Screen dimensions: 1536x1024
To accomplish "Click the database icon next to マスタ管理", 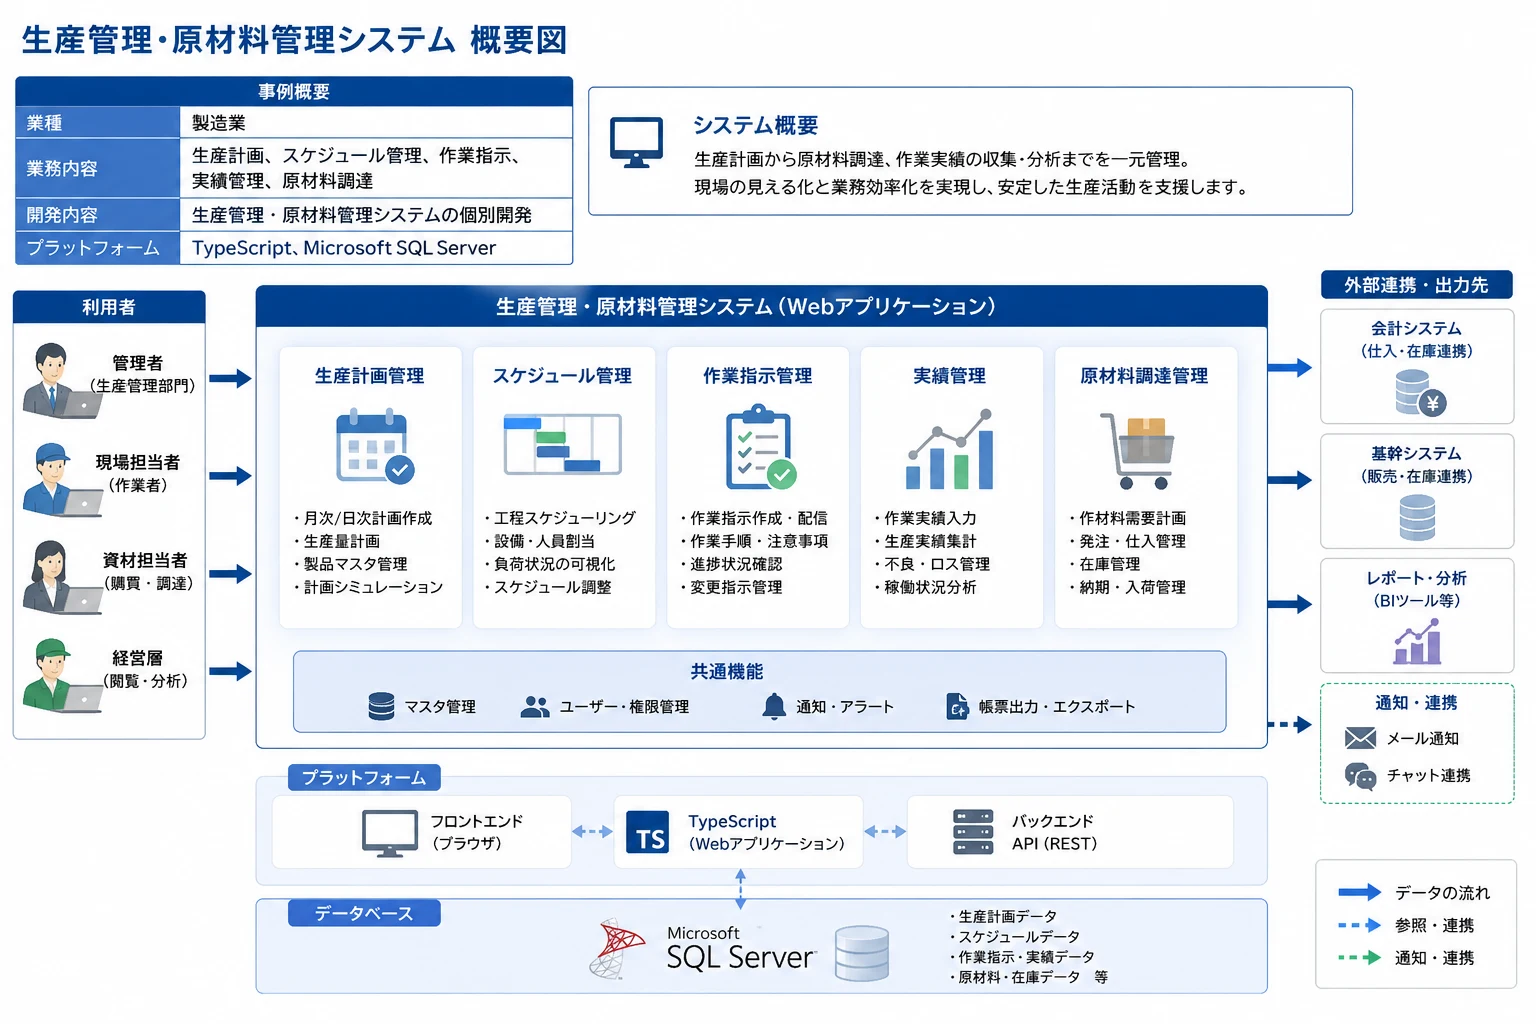I will coord(381,707).
